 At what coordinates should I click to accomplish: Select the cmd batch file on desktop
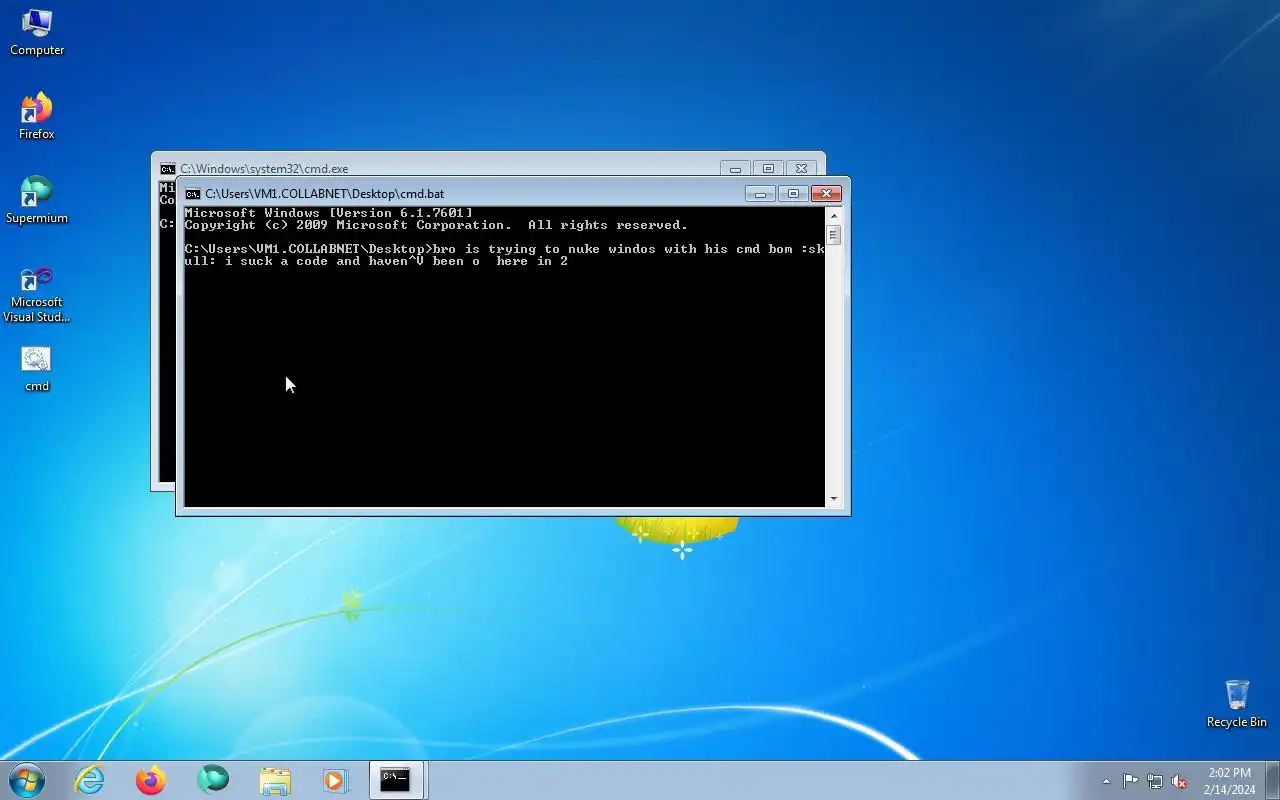[37, 369]
